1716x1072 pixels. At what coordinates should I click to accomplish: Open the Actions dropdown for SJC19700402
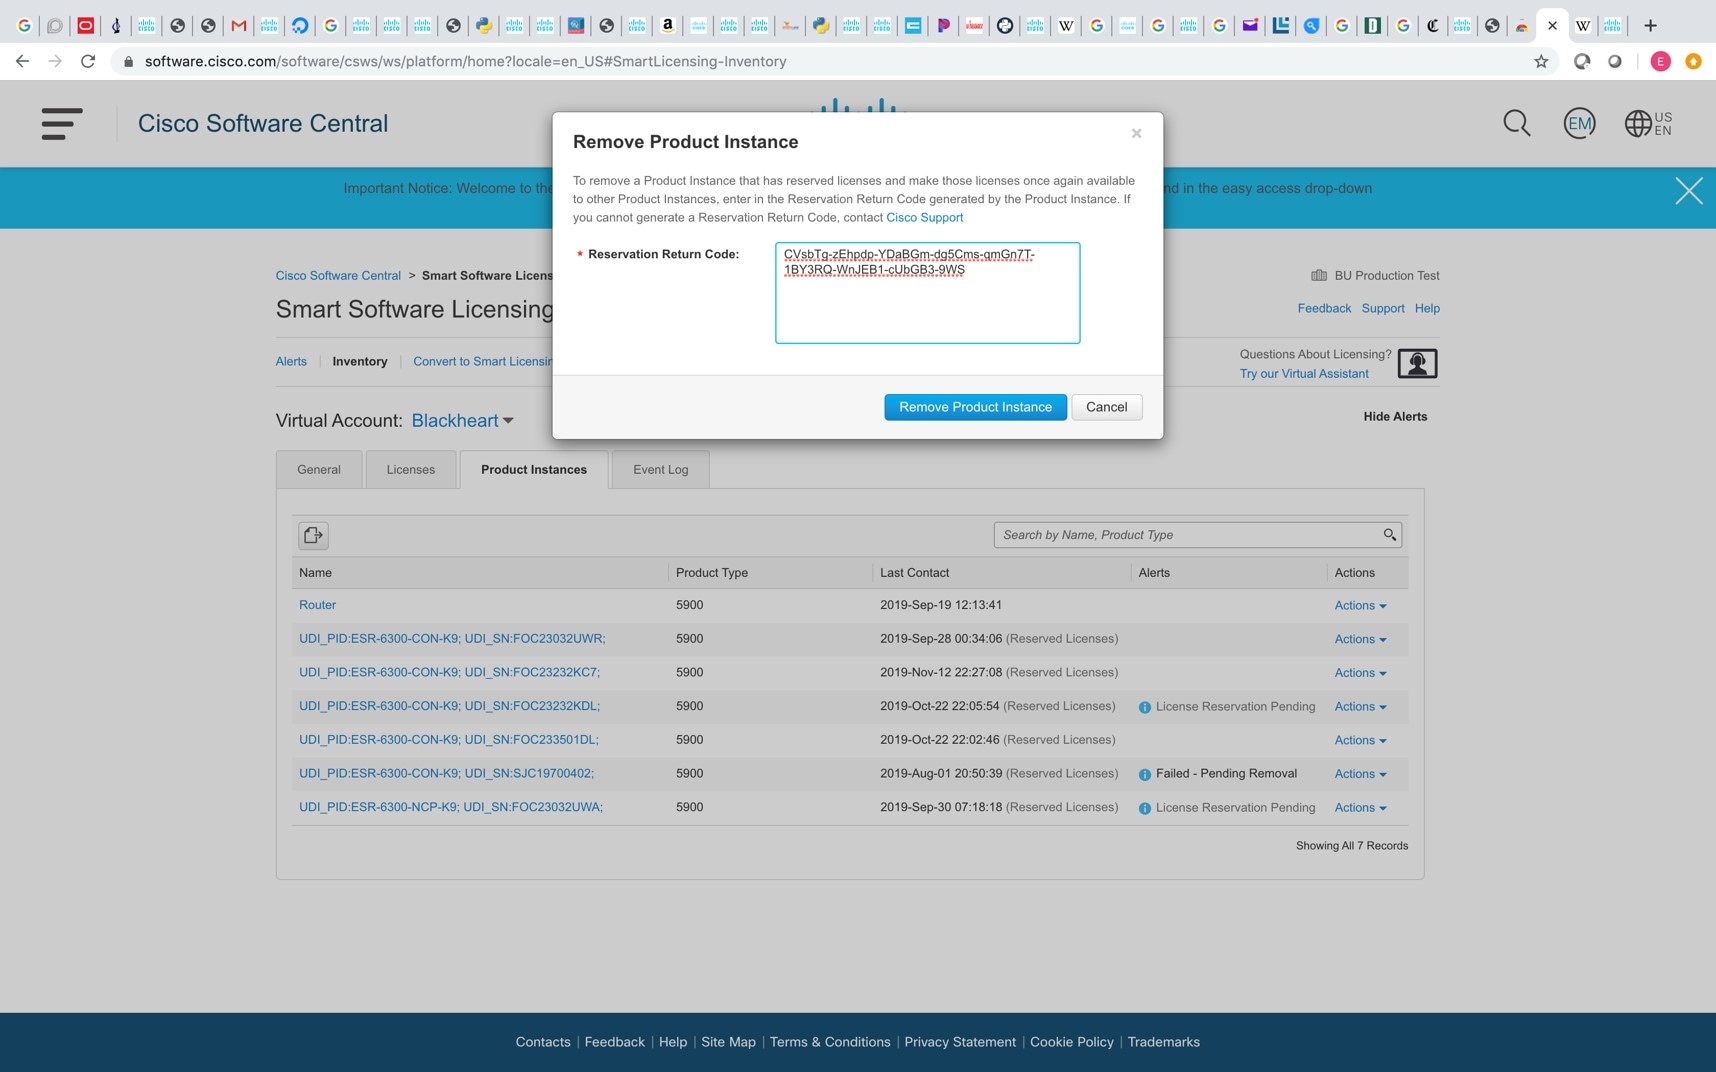coord(1360,774)
